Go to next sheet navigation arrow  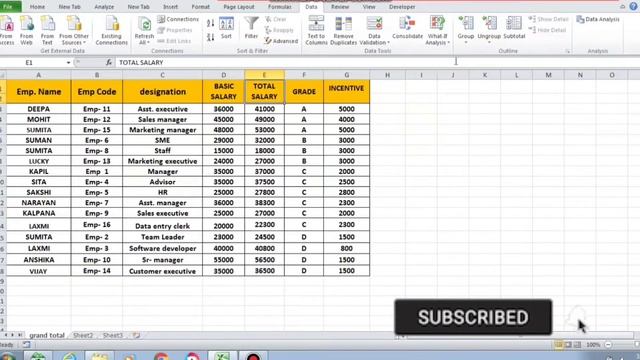13,335
